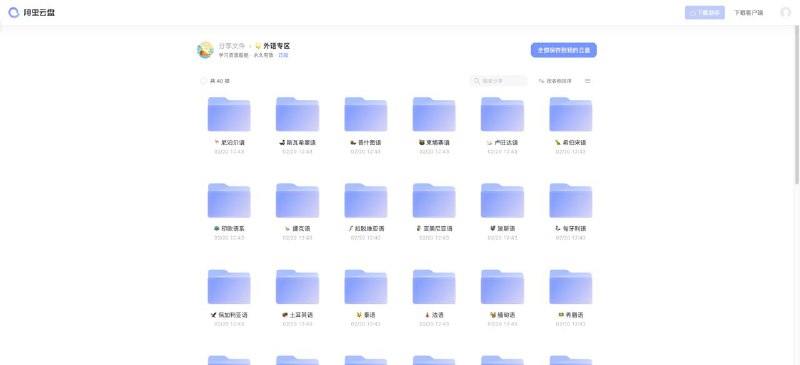Select the 外语专区 breadcrumb entry

click(273, 46)
